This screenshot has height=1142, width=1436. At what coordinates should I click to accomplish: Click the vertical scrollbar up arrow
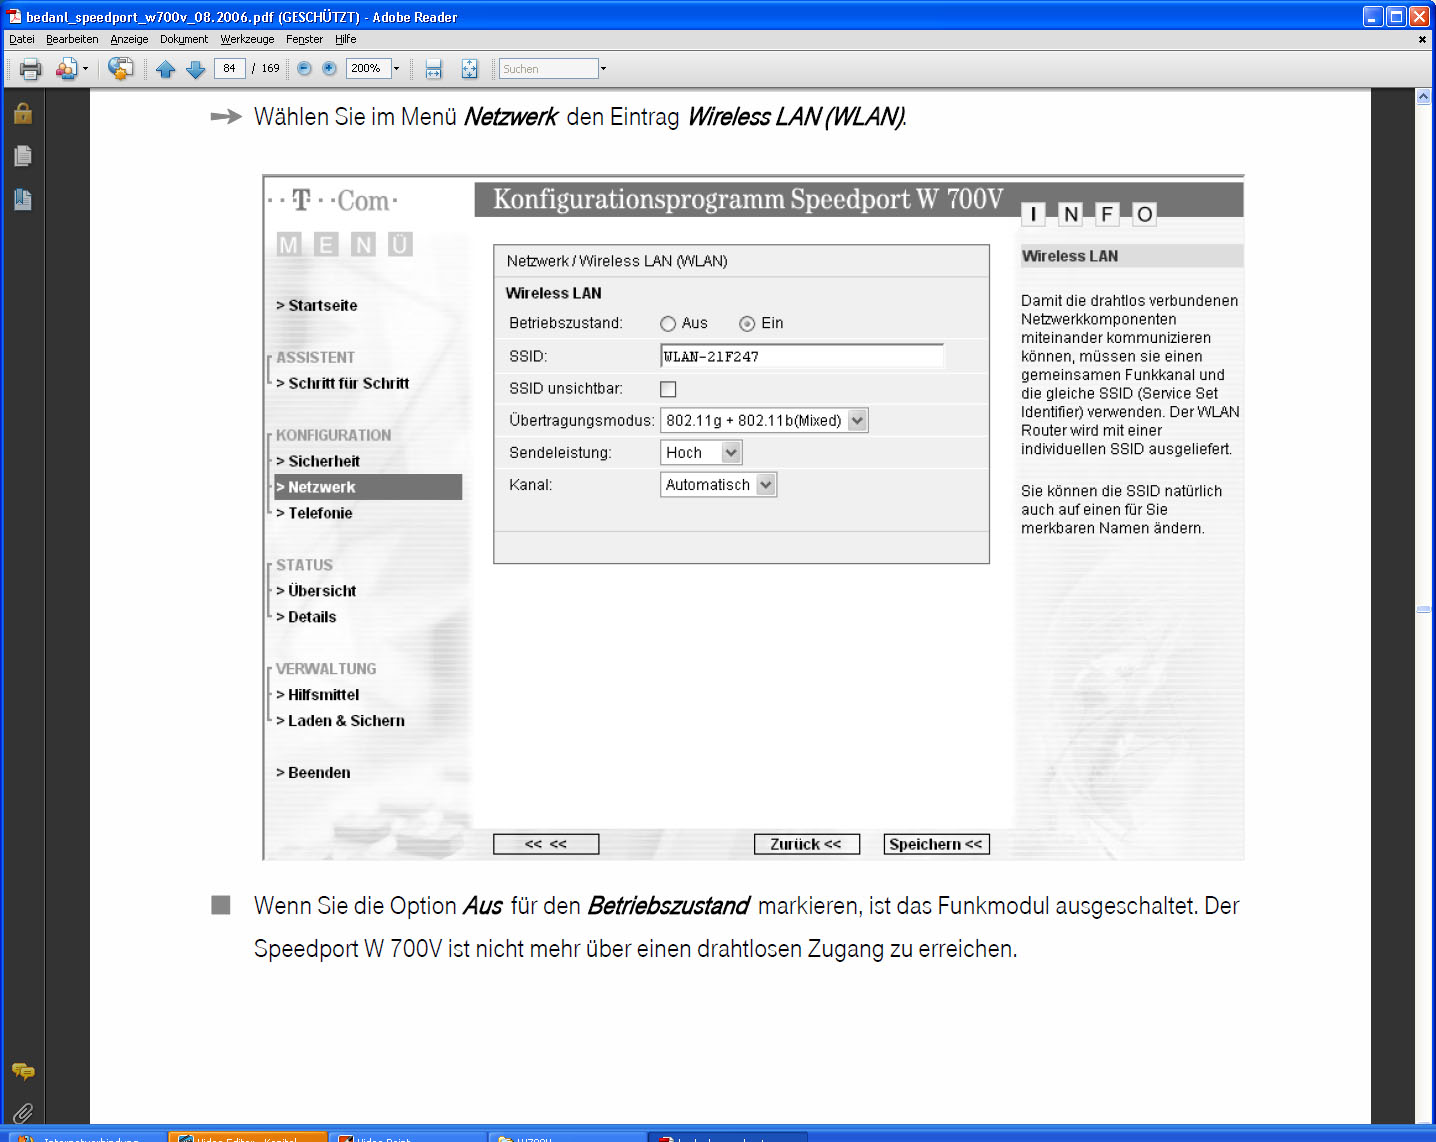(x=1424, y=97)
